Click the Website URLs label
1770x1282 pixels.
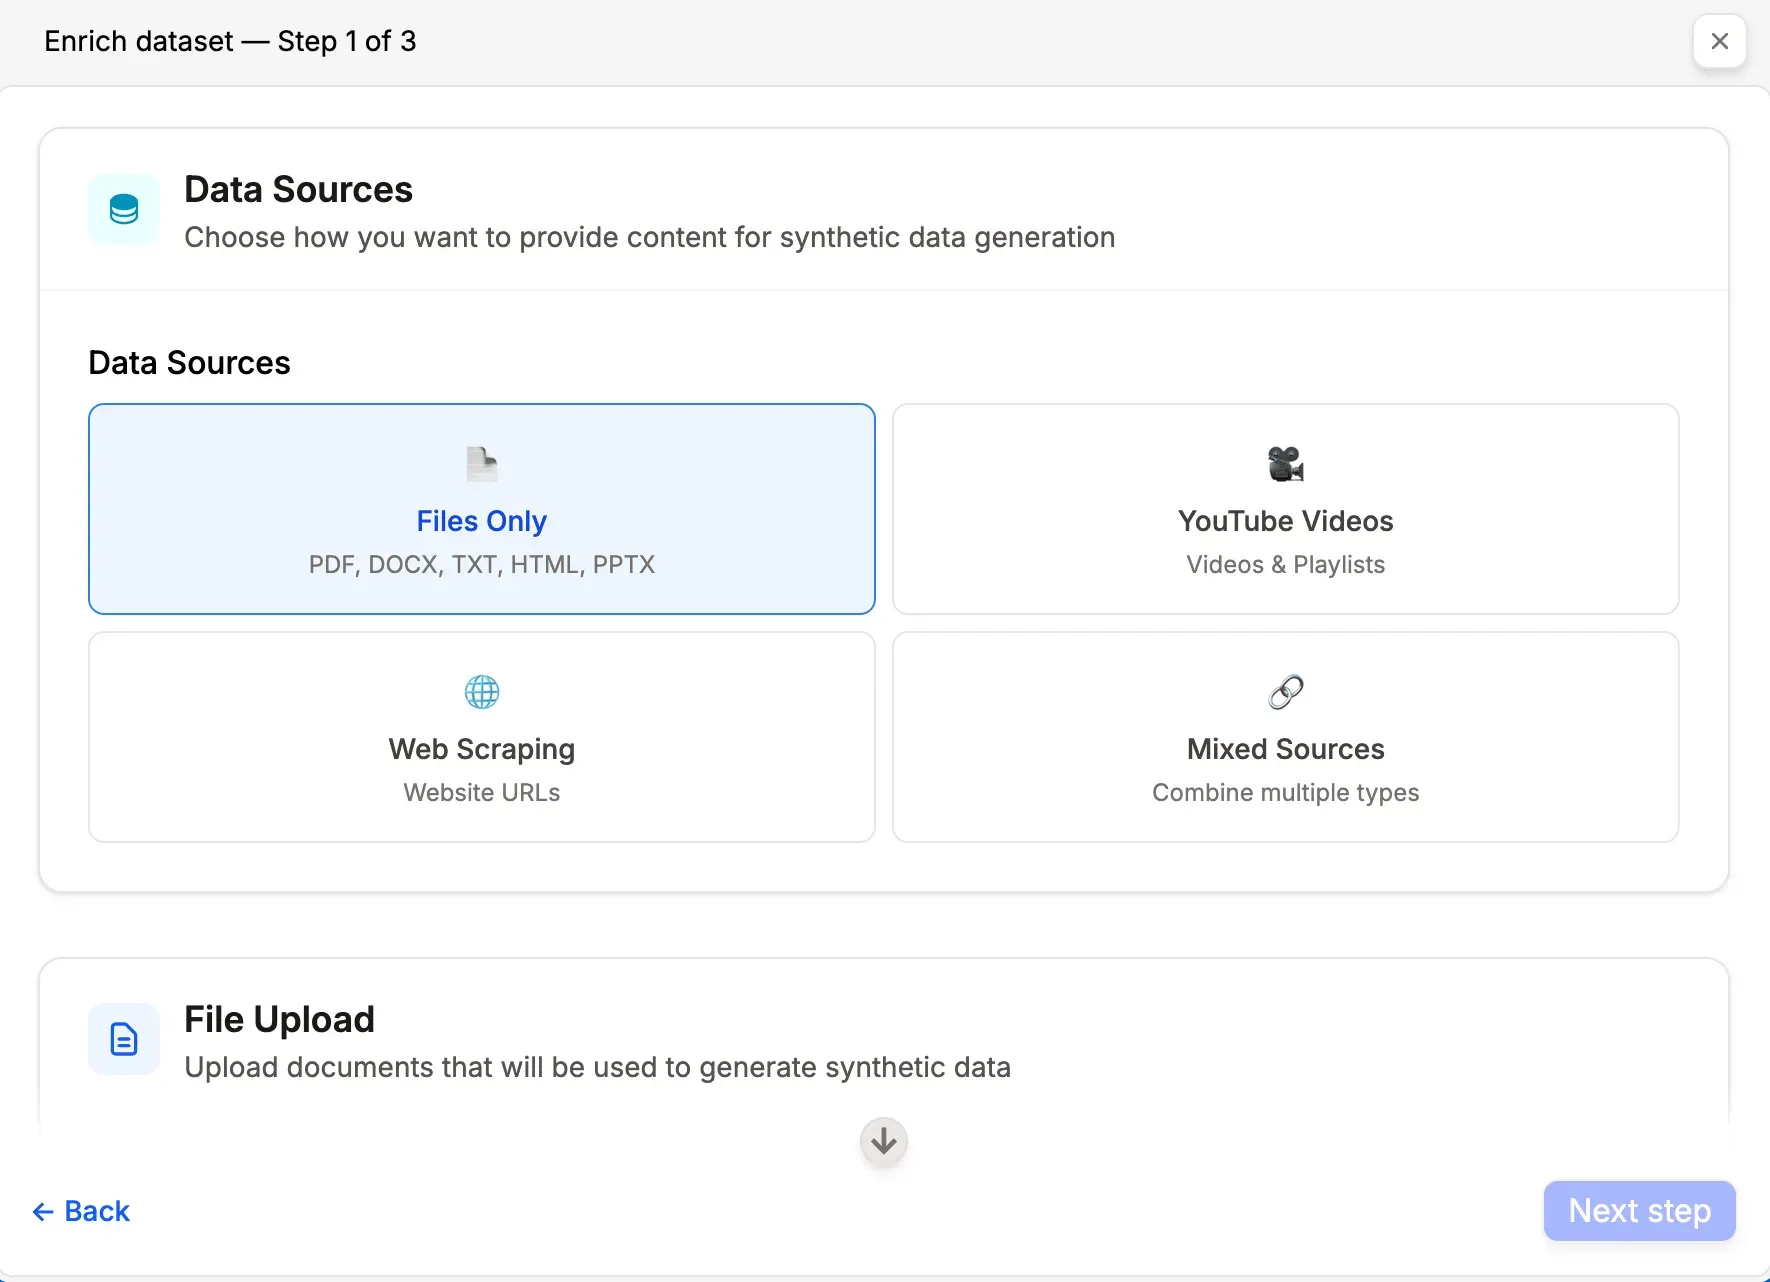tap(481, 792)
